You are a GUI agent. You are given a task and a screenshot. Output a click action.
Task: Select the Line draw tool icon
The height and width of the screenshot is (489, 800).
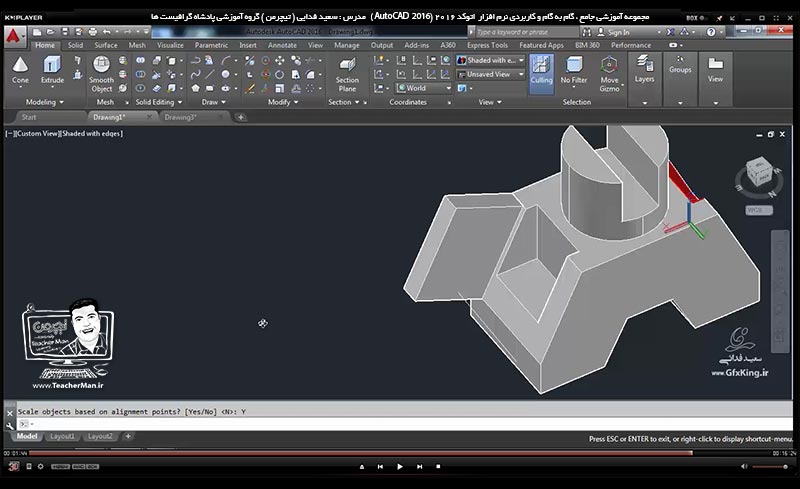209,75
